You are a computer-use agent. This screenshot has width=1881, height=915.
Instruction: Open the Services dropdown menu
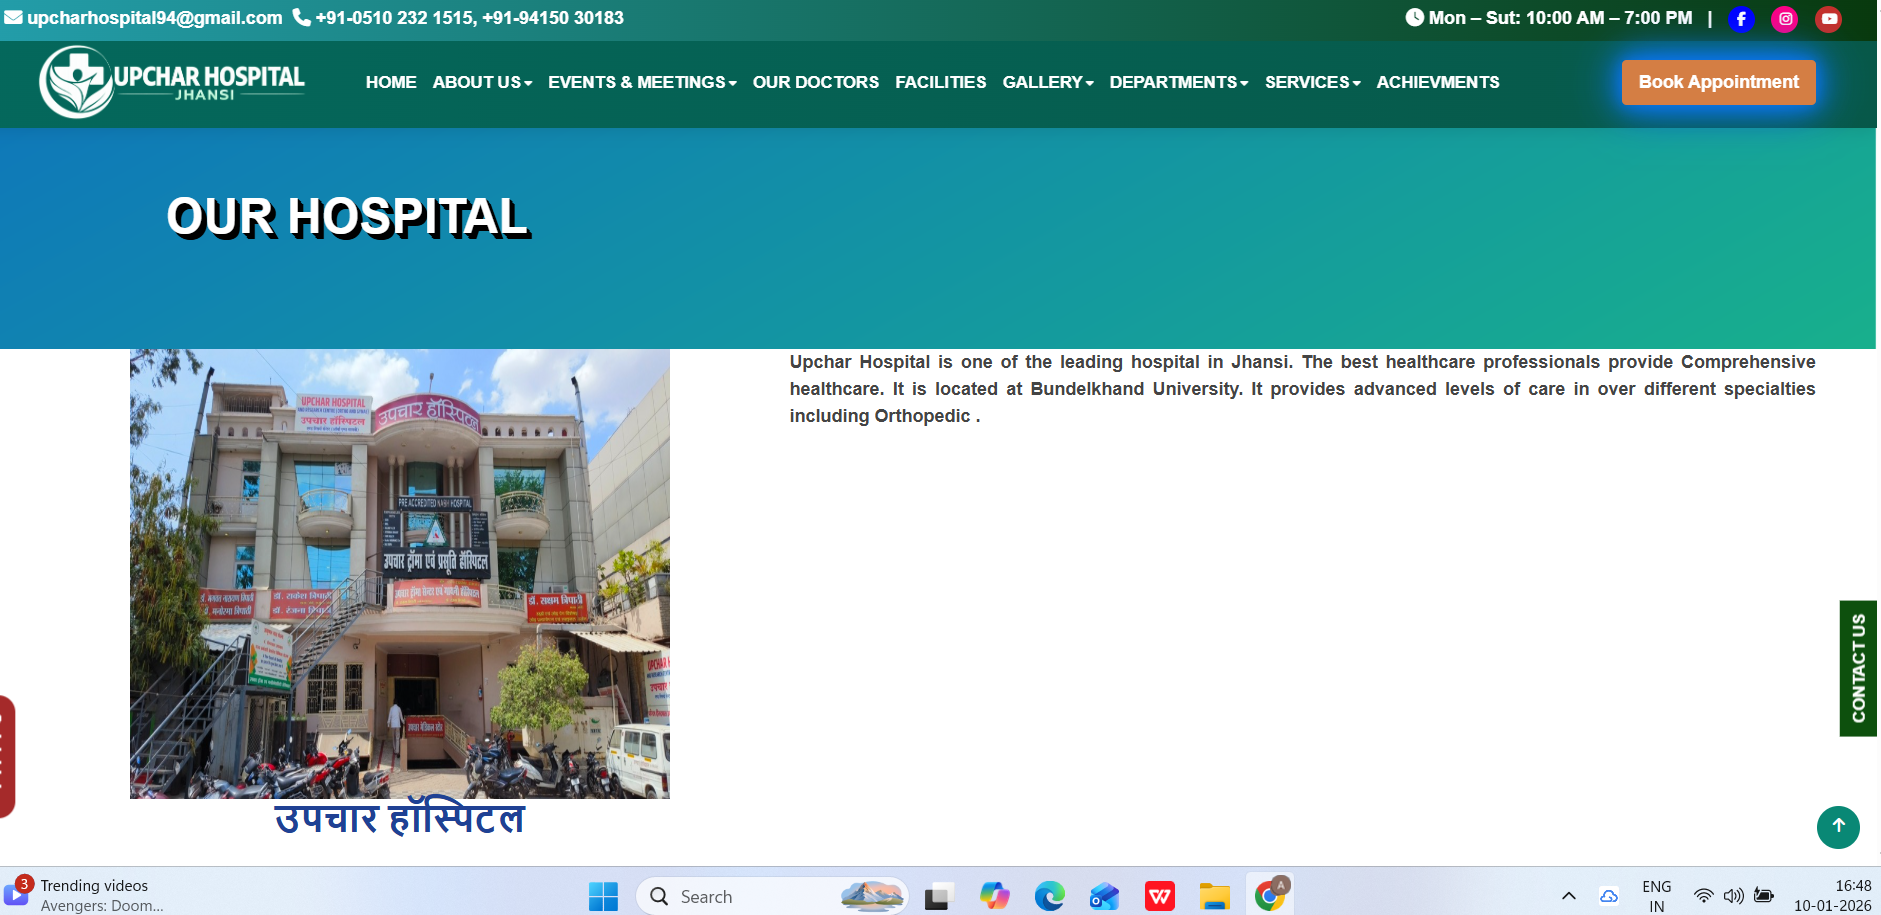point(1312,82)
